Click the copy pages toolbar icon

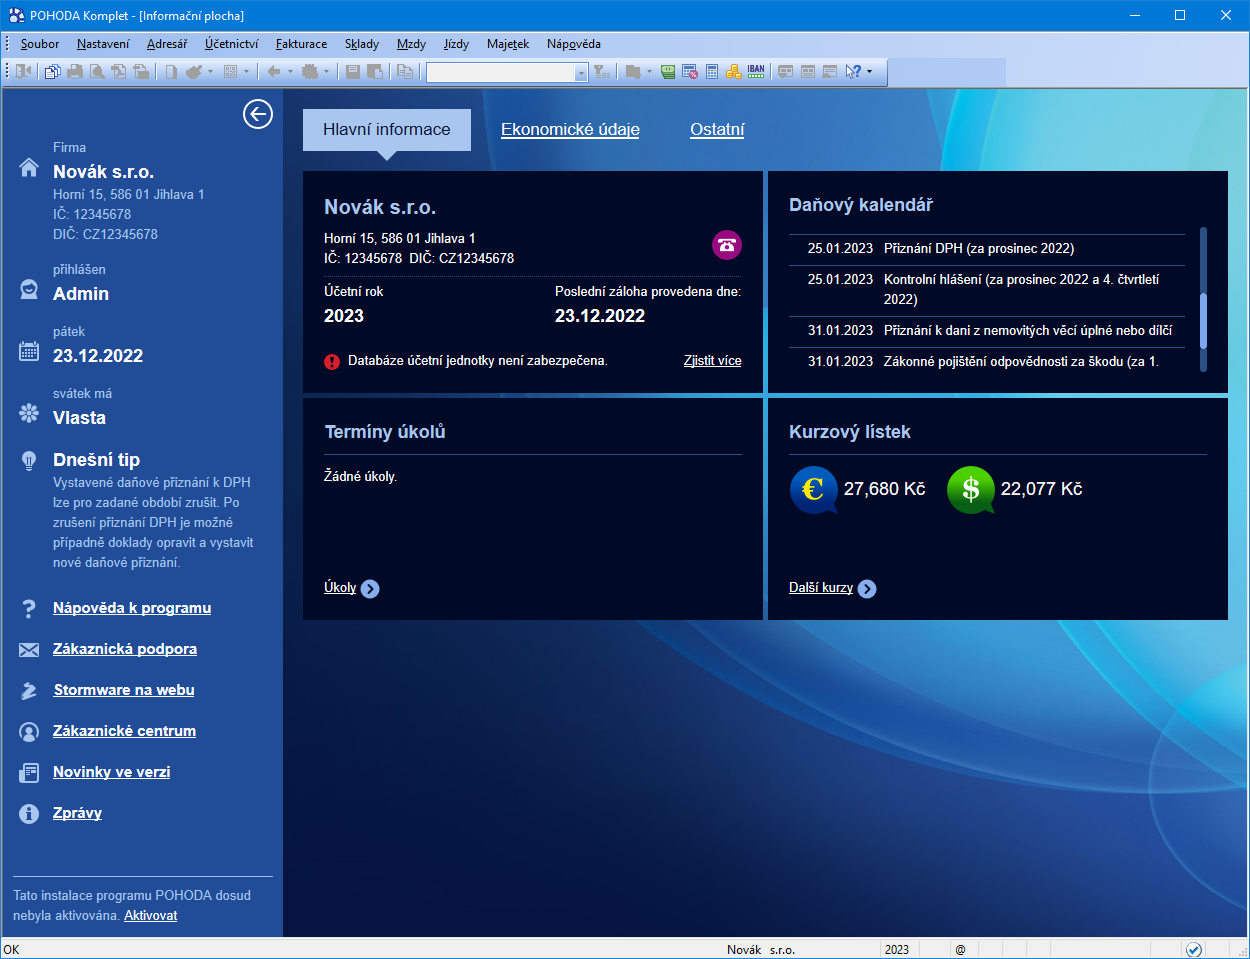[405, 71]
